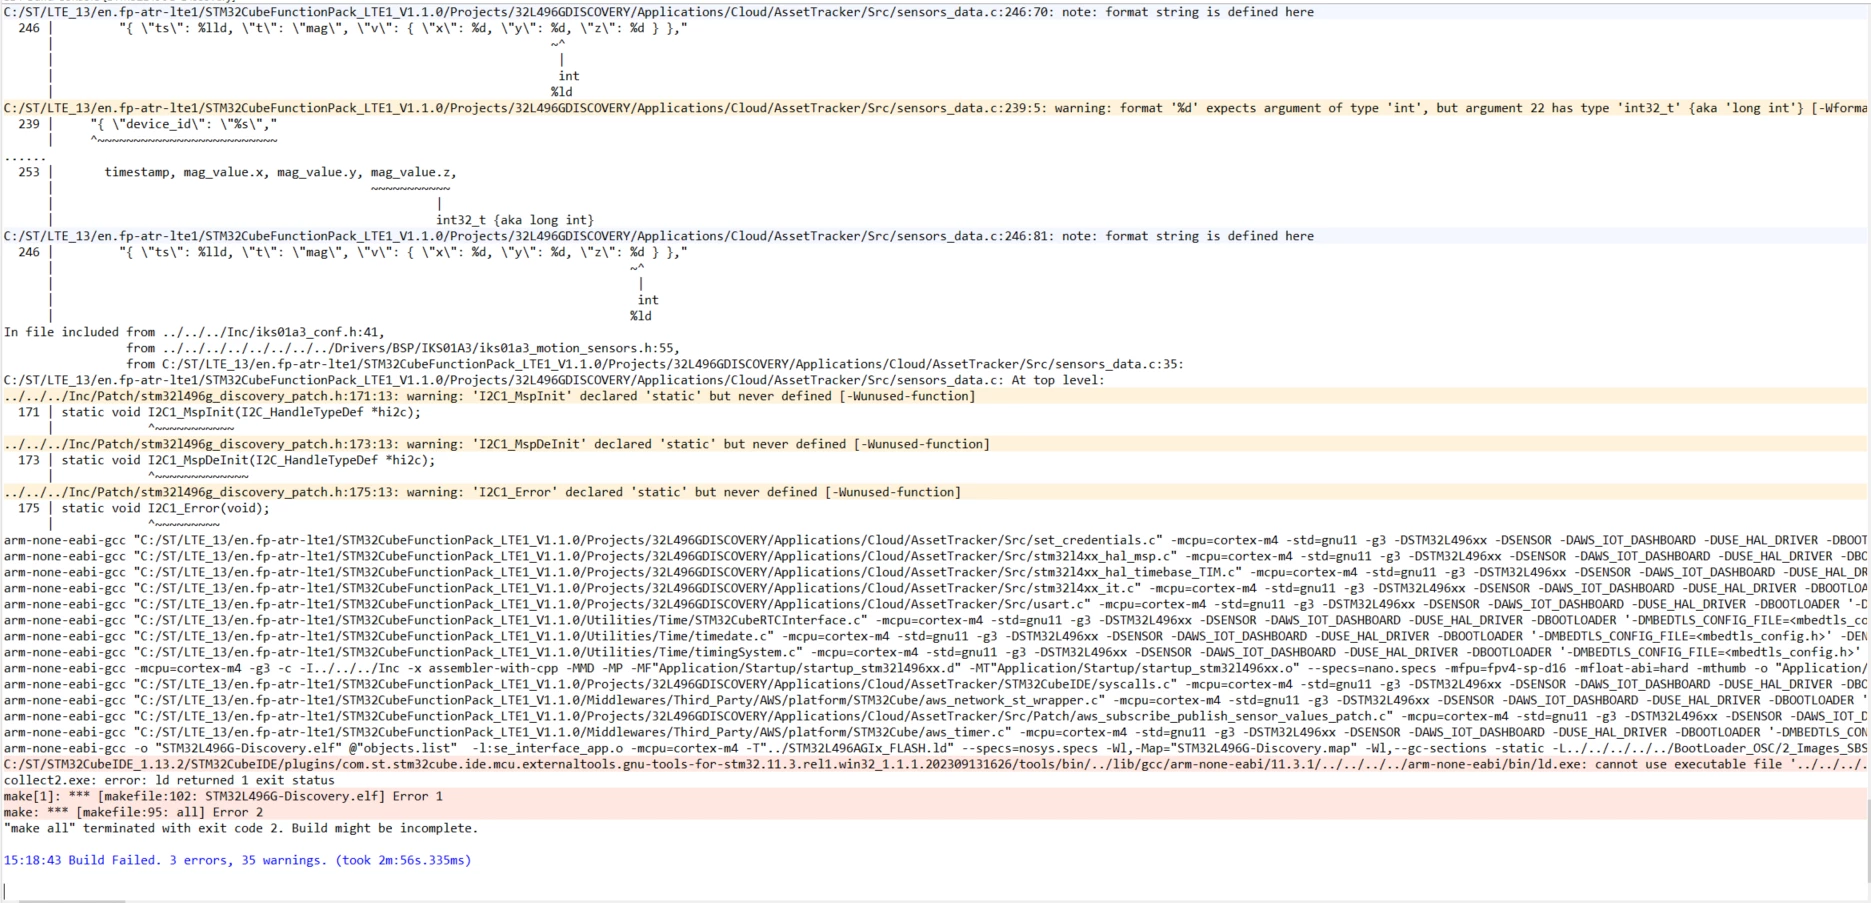
Task: Click the ld.exe 'cannot use executable file' error
Action: [935, 764]
